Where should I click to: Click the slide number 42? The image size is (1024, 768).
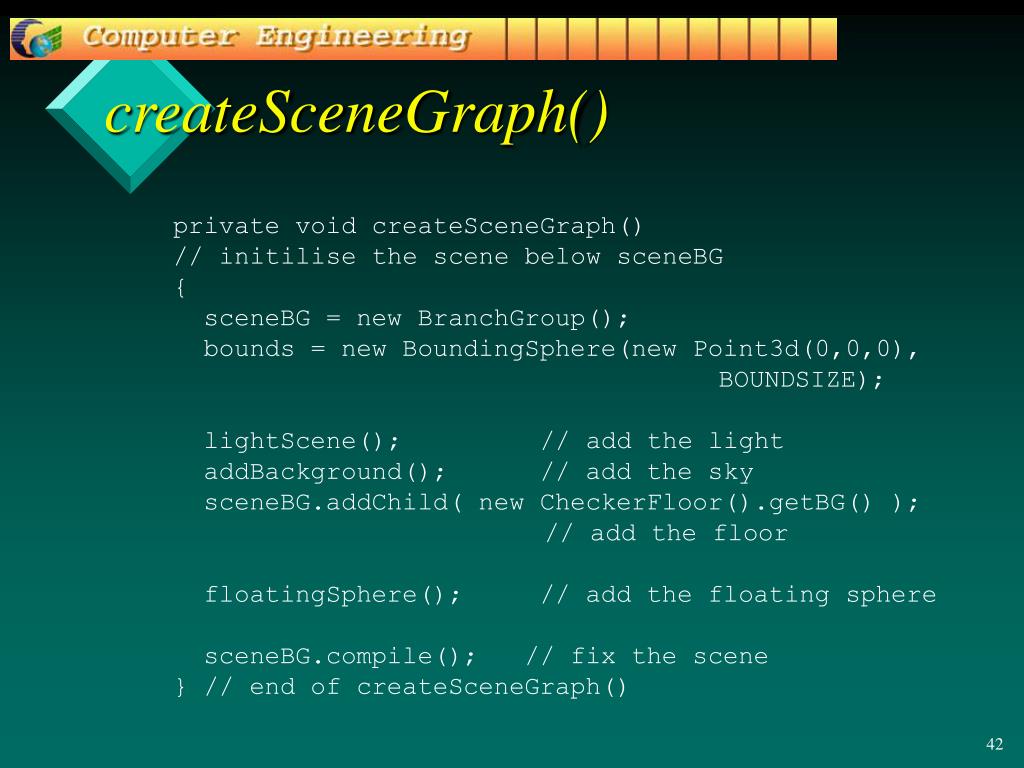994,744
